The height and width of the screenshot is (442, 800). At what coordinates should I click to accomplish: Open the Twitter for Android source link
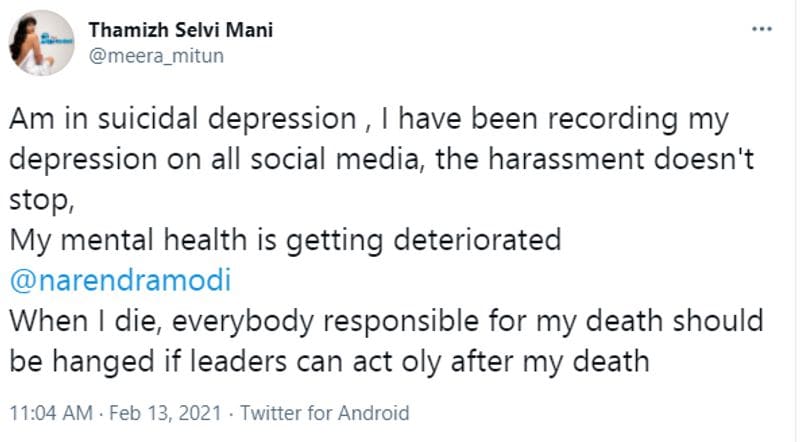click(324, 413)
